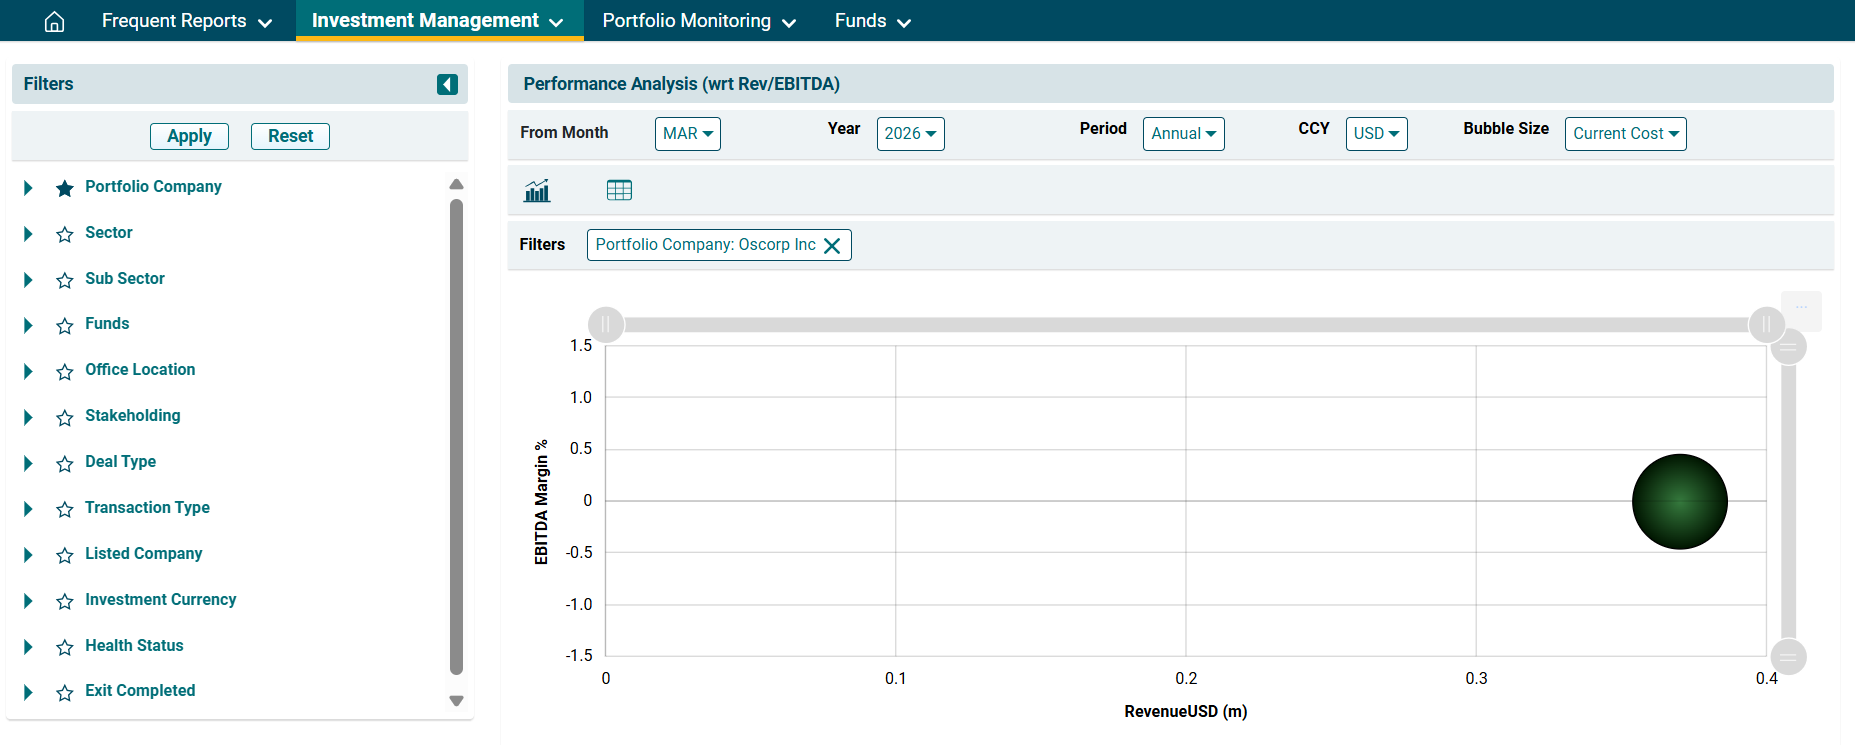1855x745 pixels.
Task: Click the left handle of the horizontal zoom slider
Action: 606,324
